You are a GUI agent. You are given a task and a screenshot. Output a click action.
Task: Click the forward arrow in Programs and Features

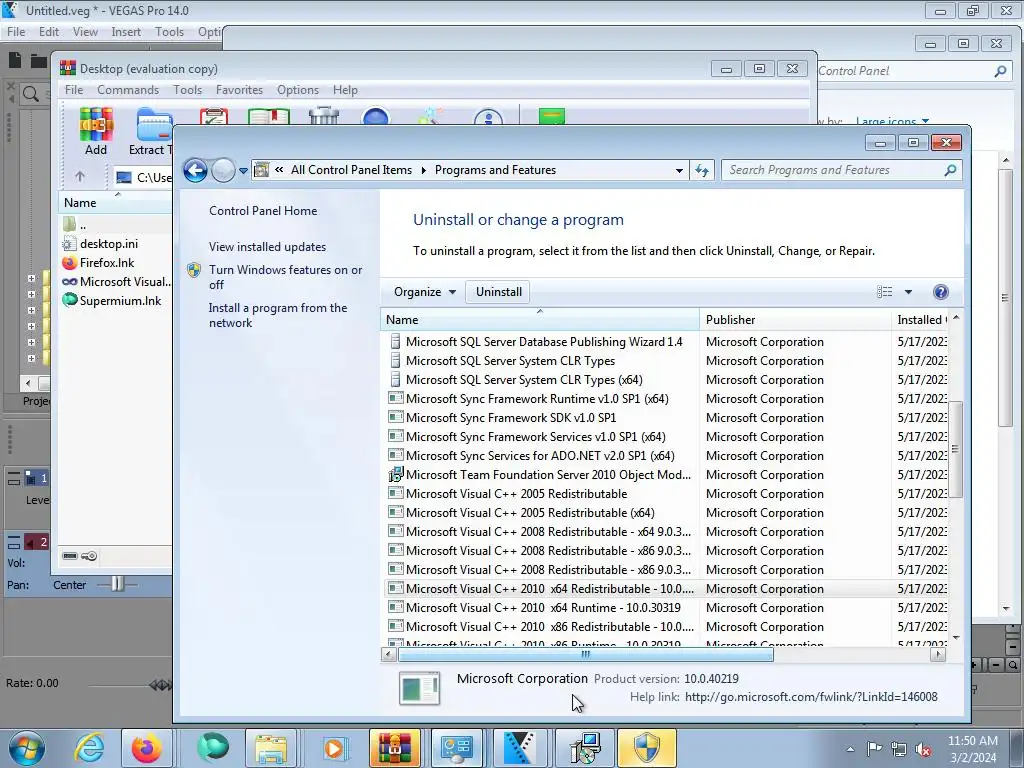[x=223, y=170]
